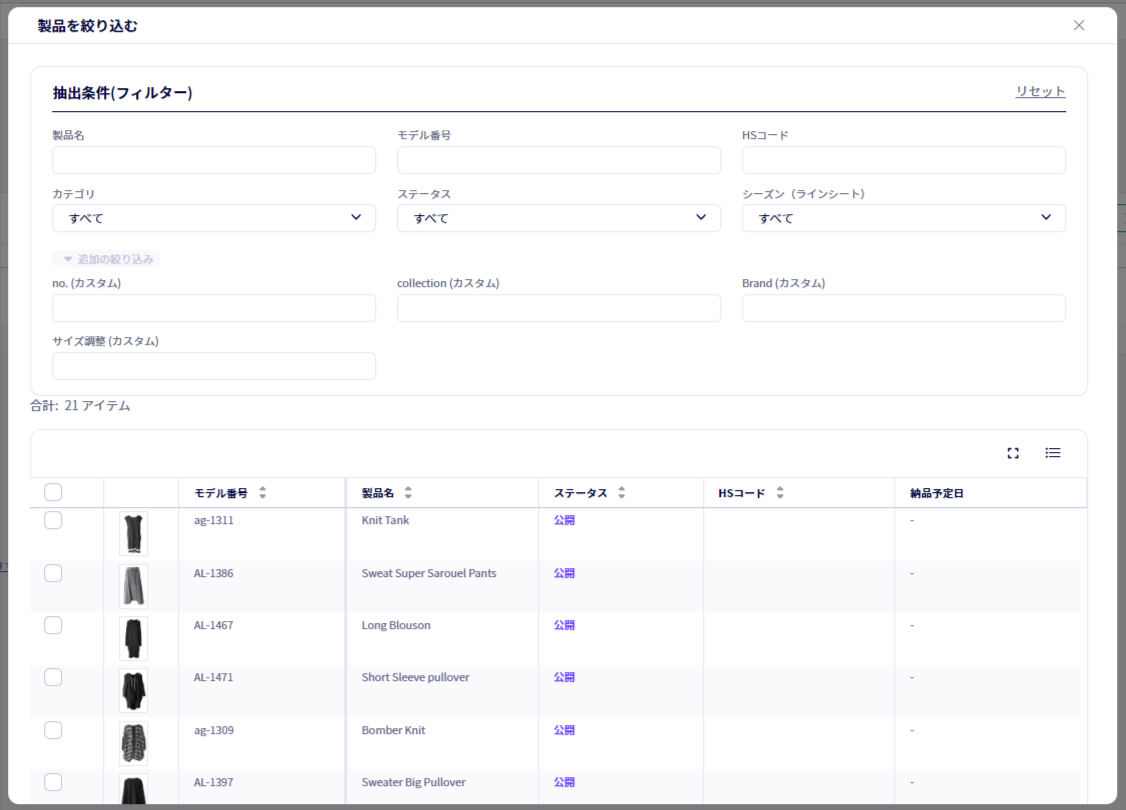
Task: Open the table list-view options icon
Action: [x=1053, y=453]
